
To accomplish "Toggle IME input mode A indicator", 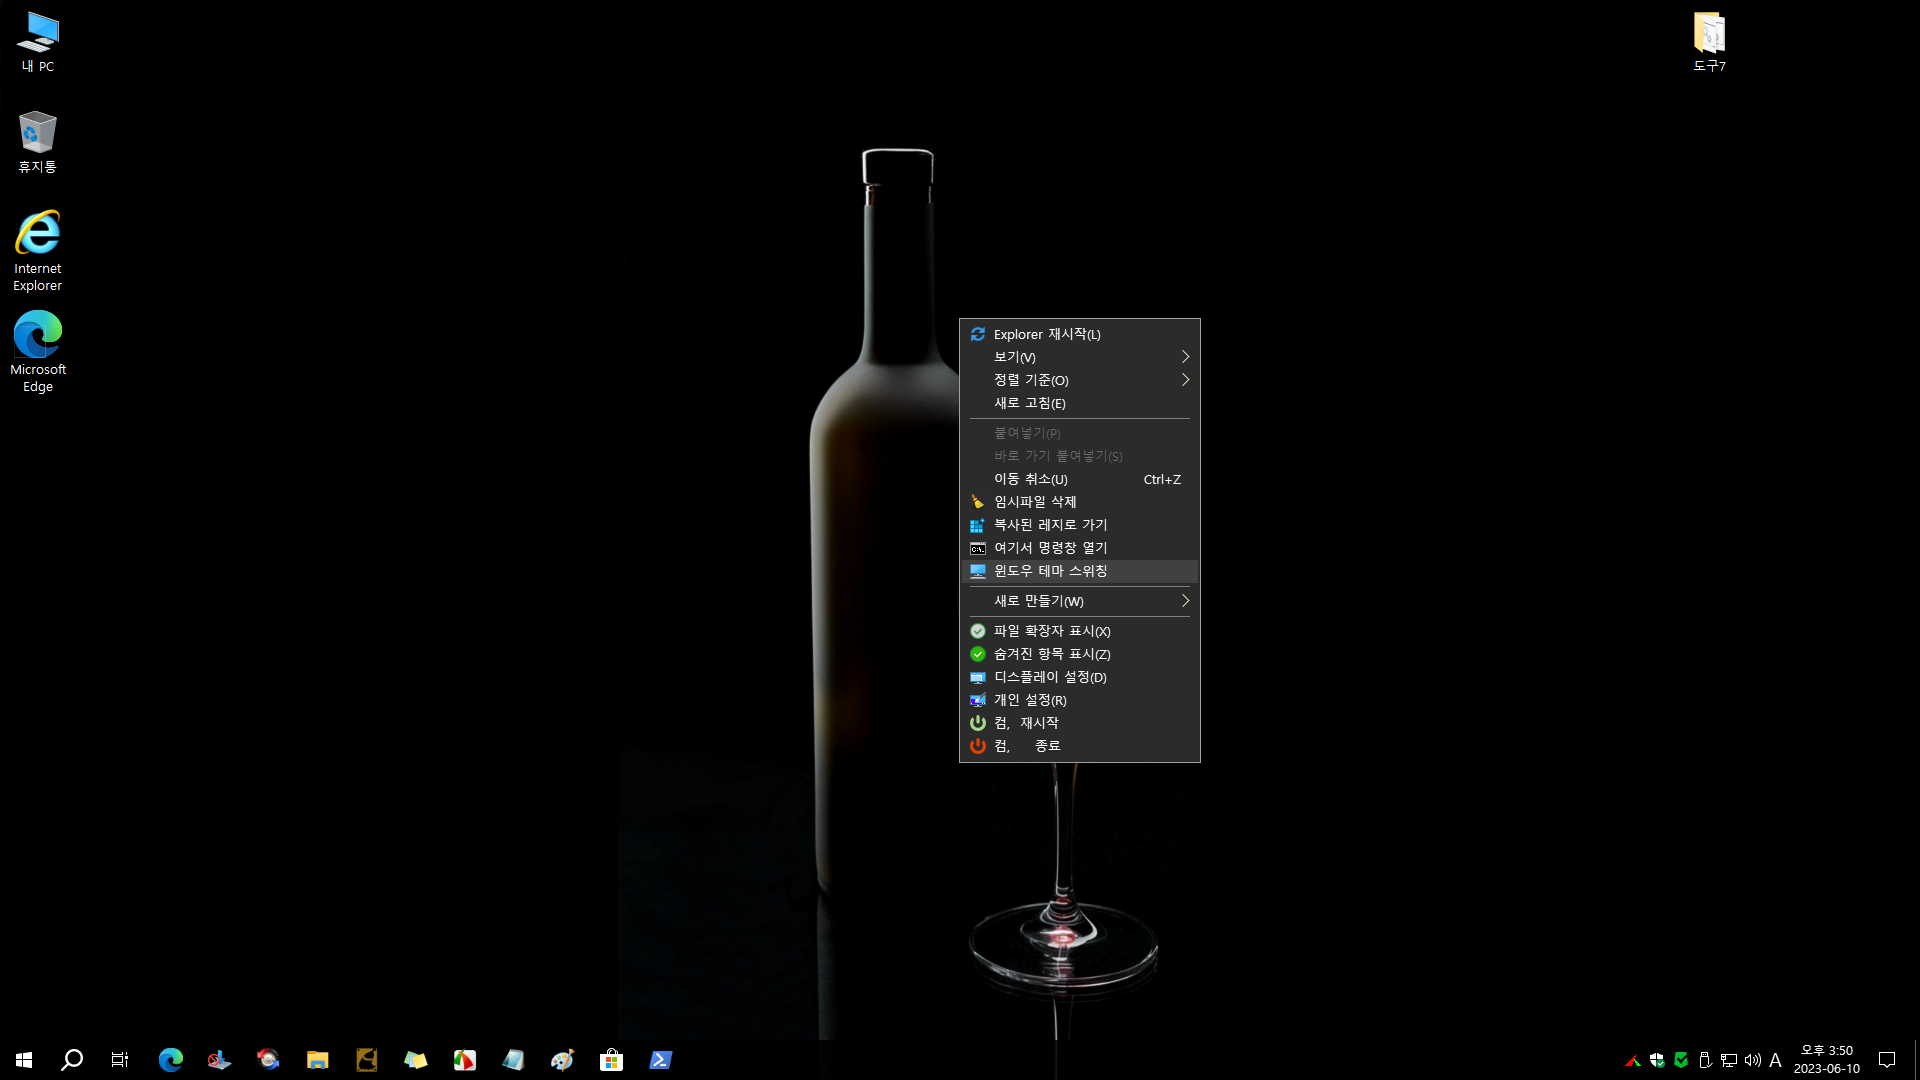I will point(1776,1060).
